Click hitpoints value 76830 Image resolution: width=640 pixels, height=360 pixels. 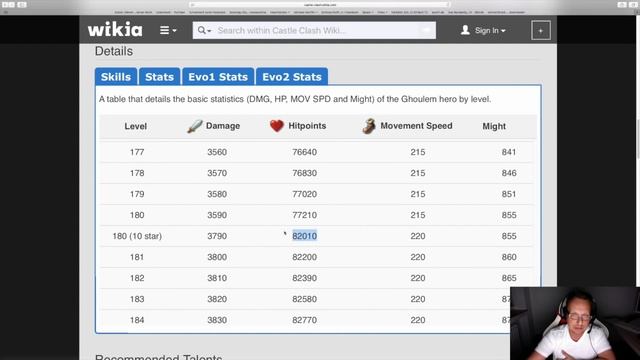pos(304,173)
